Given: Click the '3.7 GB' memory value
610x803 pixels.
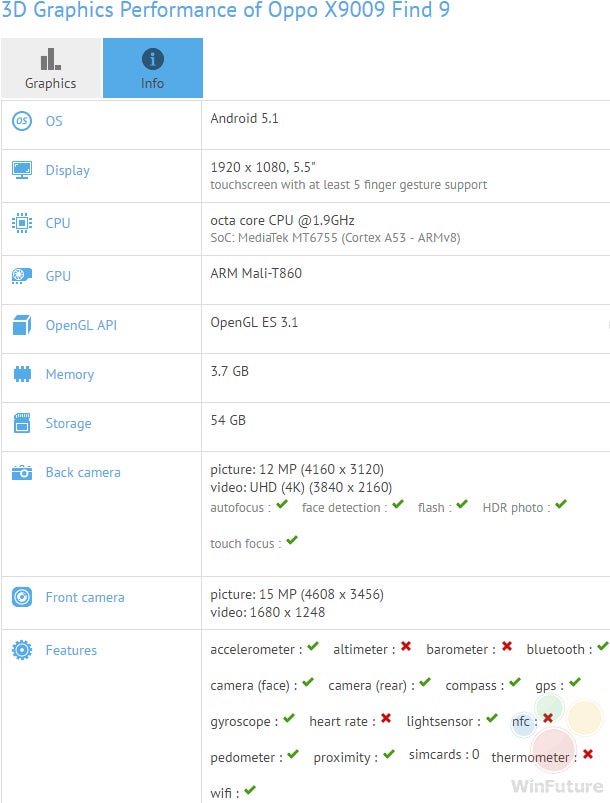Looking at the screenshot, I should click(229, 371).
